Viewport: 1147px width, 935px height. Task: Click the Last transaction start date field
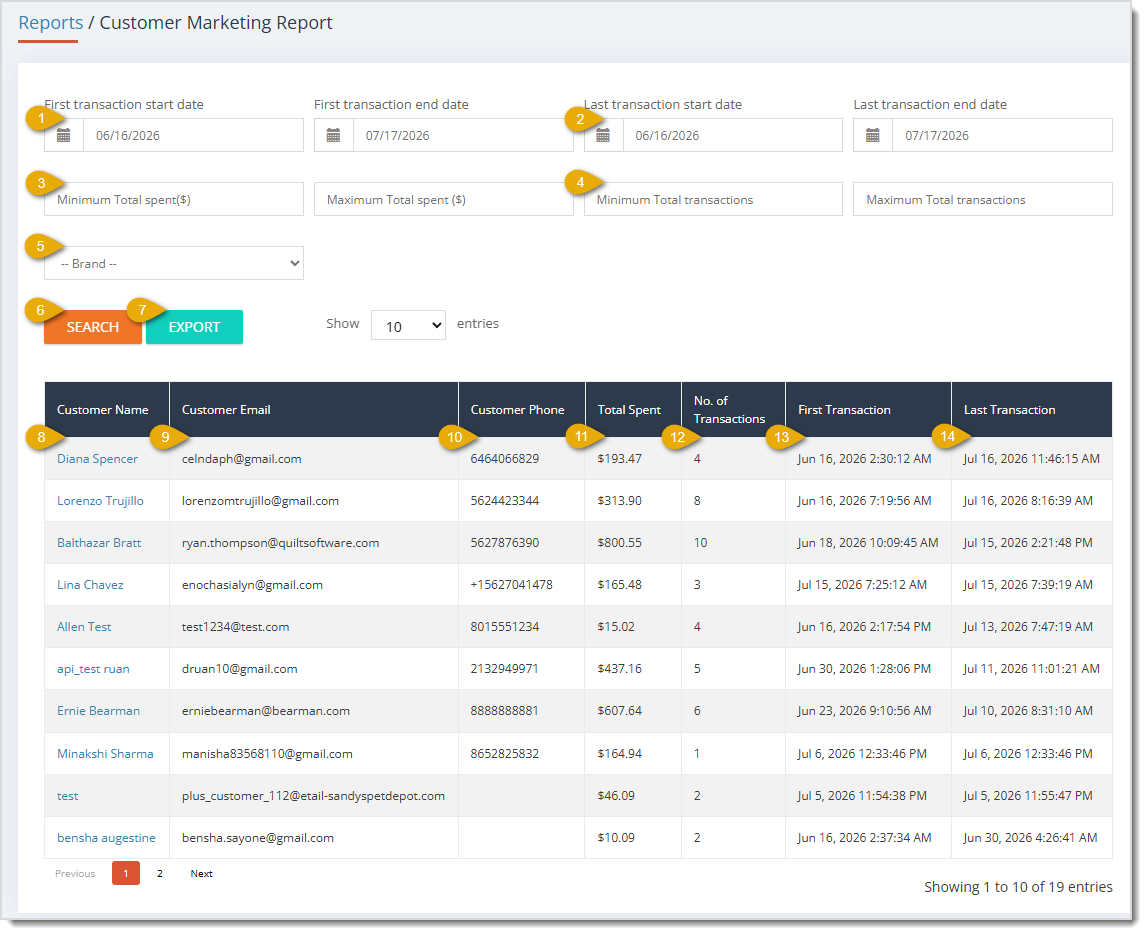click(x=732, y=135)
